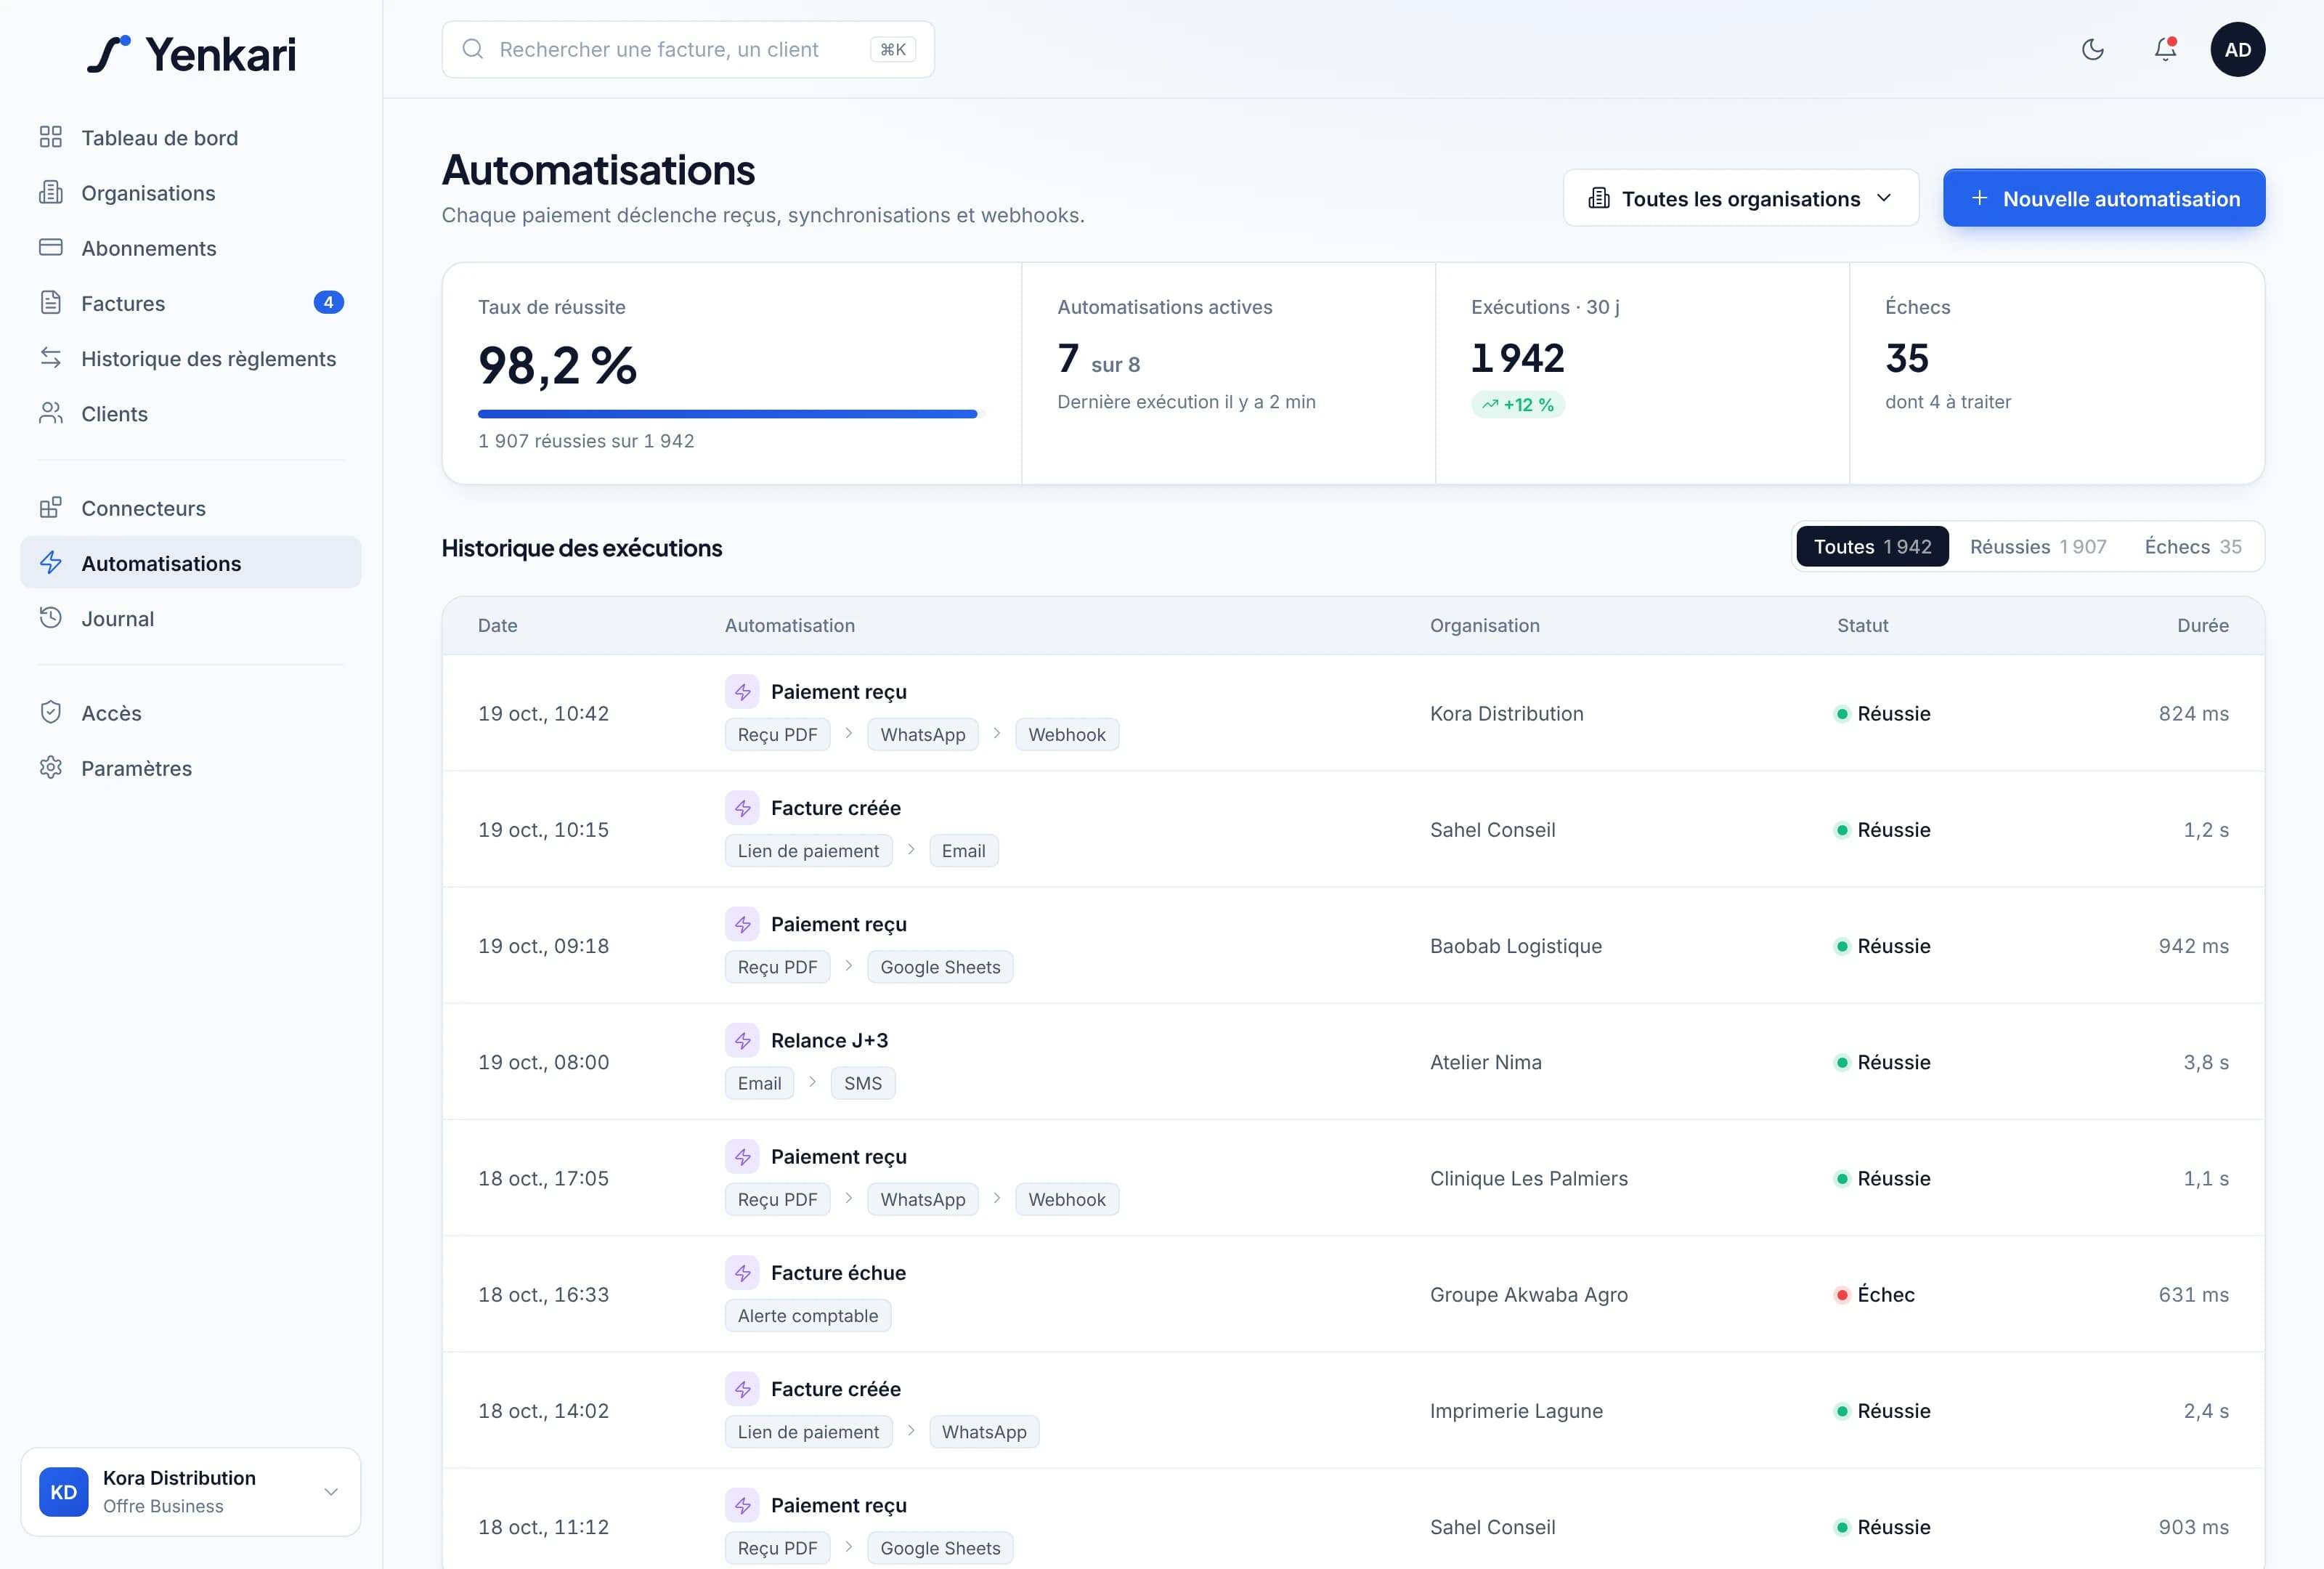This screenshot has width=2324, height=1569.
Task: Expand the Toutes les organisations dropdown
Action: click(x=1740, y=198)
